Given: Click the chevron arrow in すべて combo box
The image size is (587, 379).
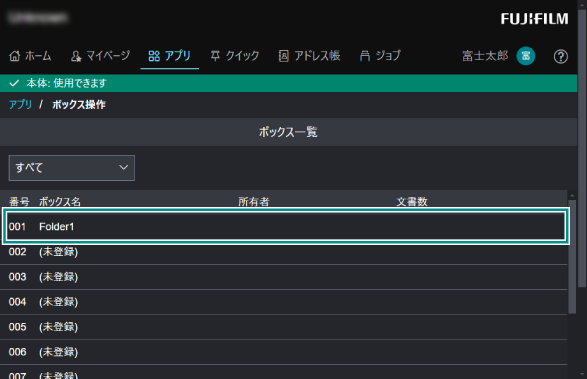Looking at the screenshot, I should click(x=124, y=167).
